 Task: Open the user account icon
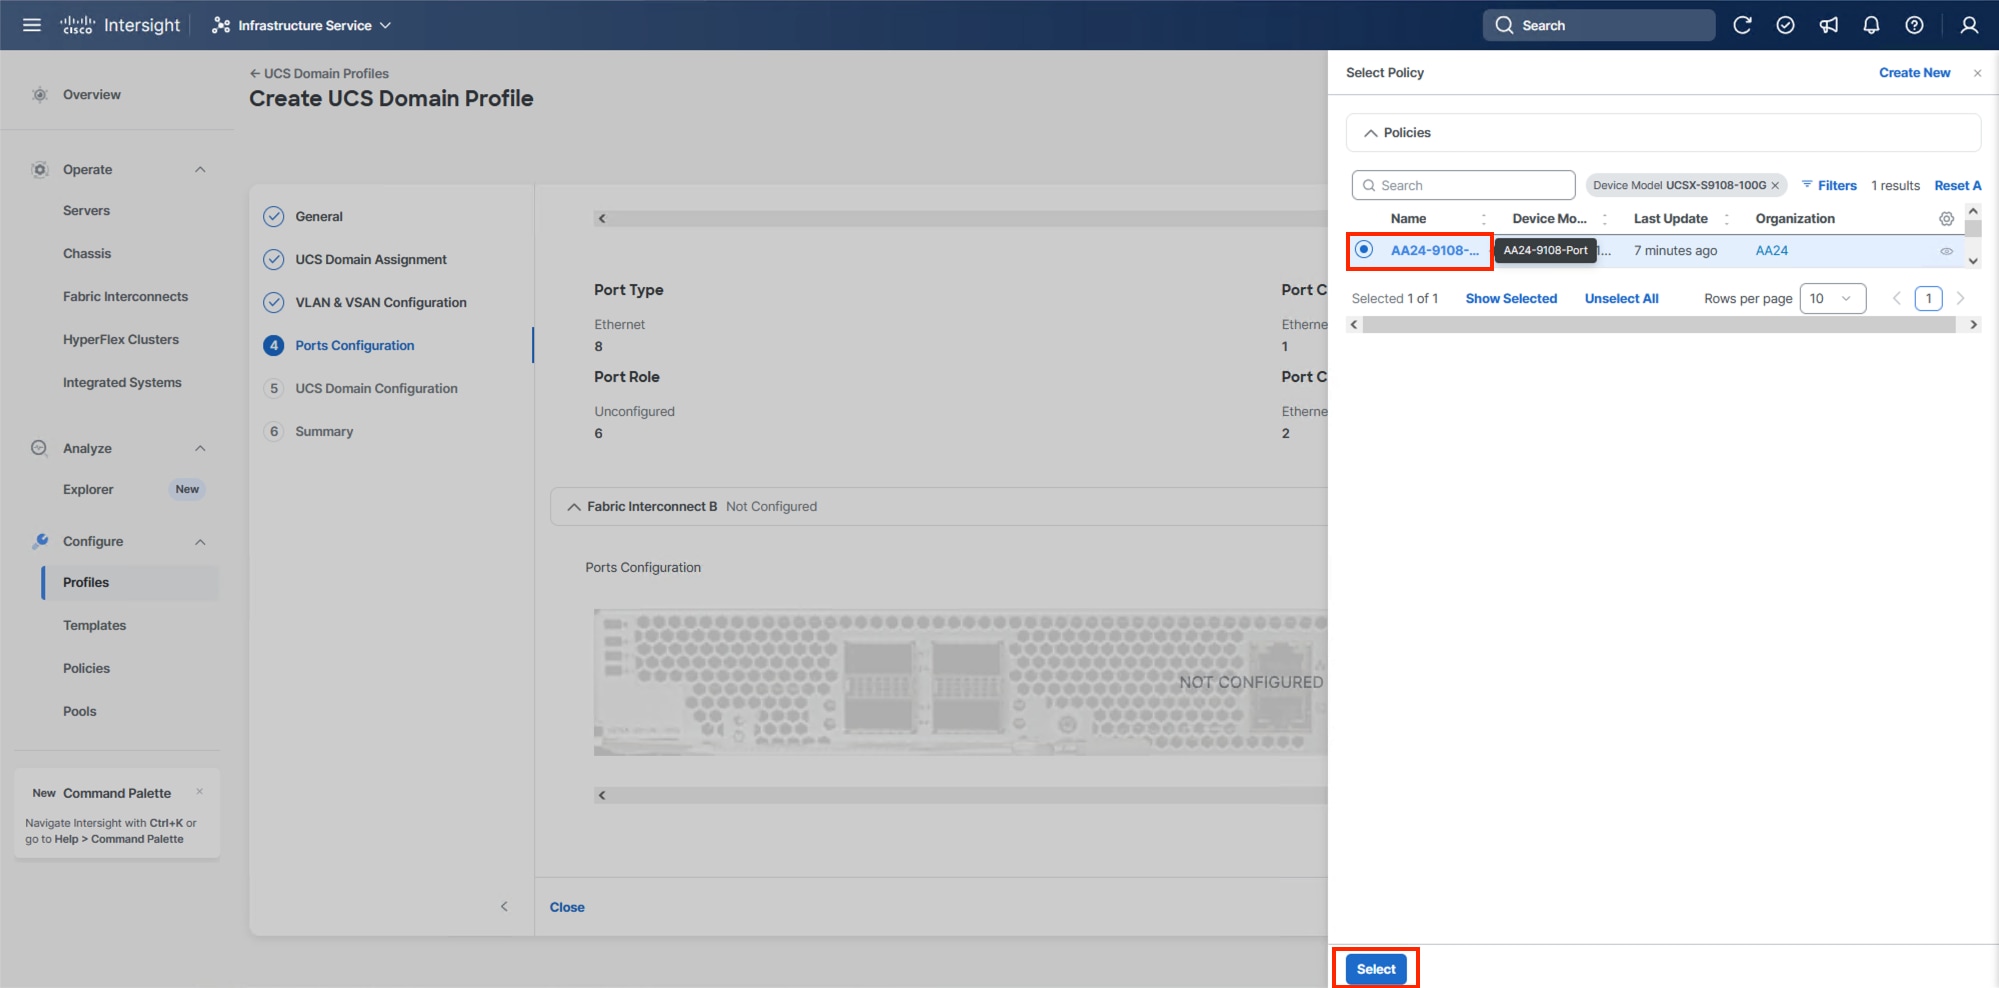tap(1968, 24)
